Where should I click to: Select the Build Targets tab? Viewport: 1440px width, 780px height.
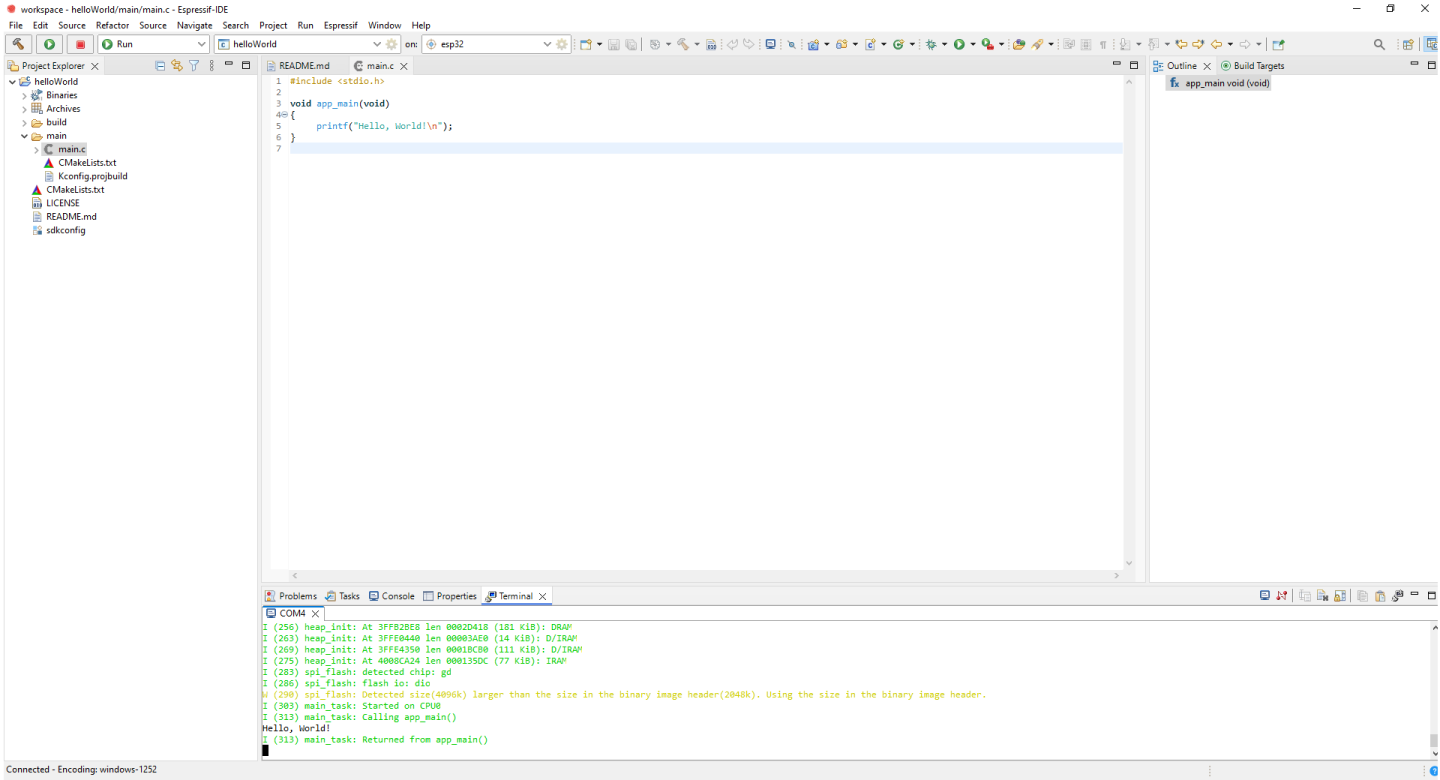click(x=1258, y=66)
